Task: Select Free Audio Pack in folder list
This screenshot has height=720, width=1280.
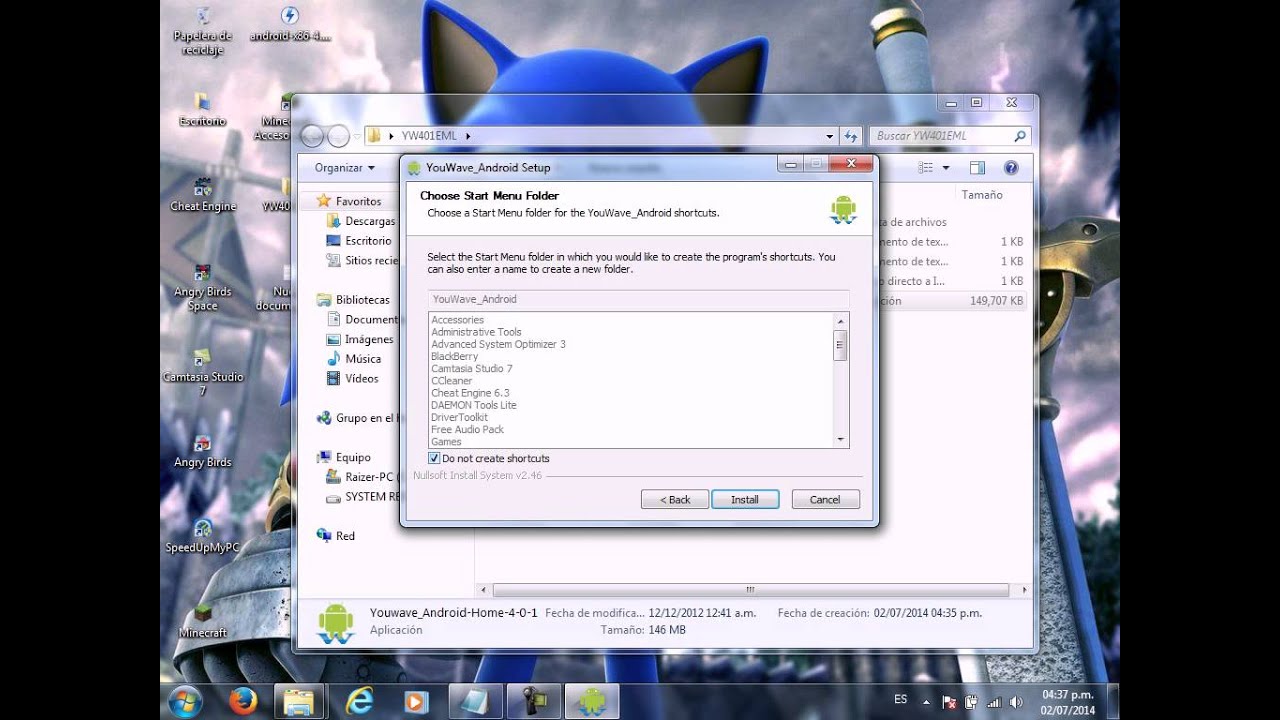Action: 467,429
